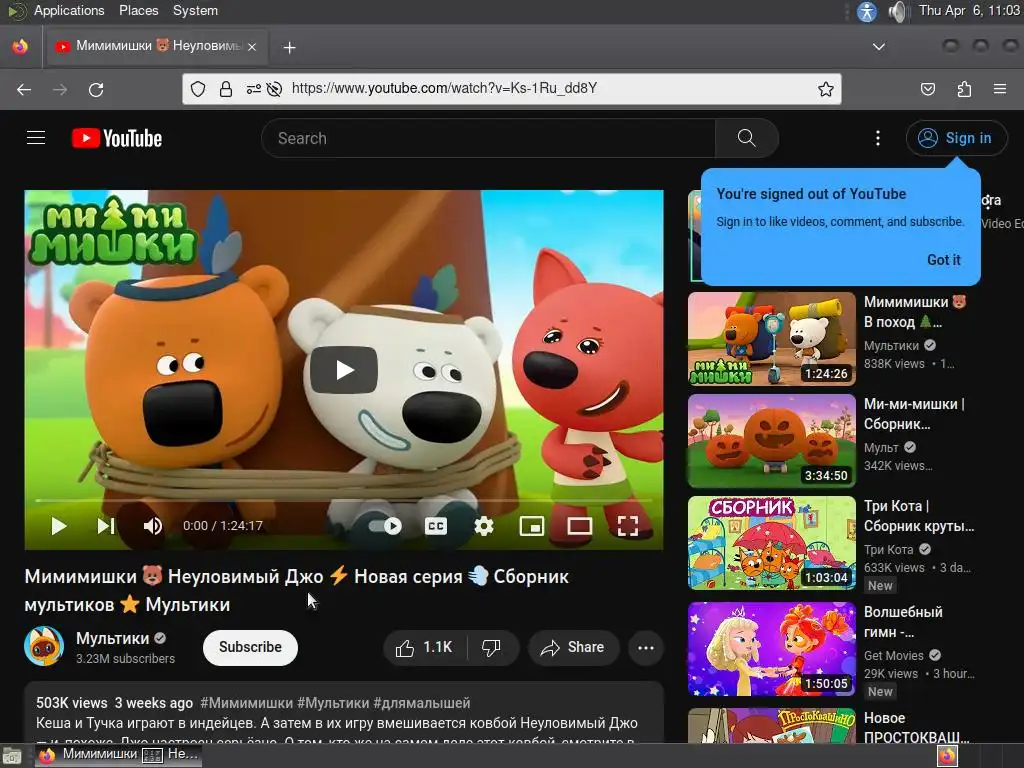Dismiss the popup with Got it
The height and width of the screenshot is (768, 1024).
[x=944, y=260]
